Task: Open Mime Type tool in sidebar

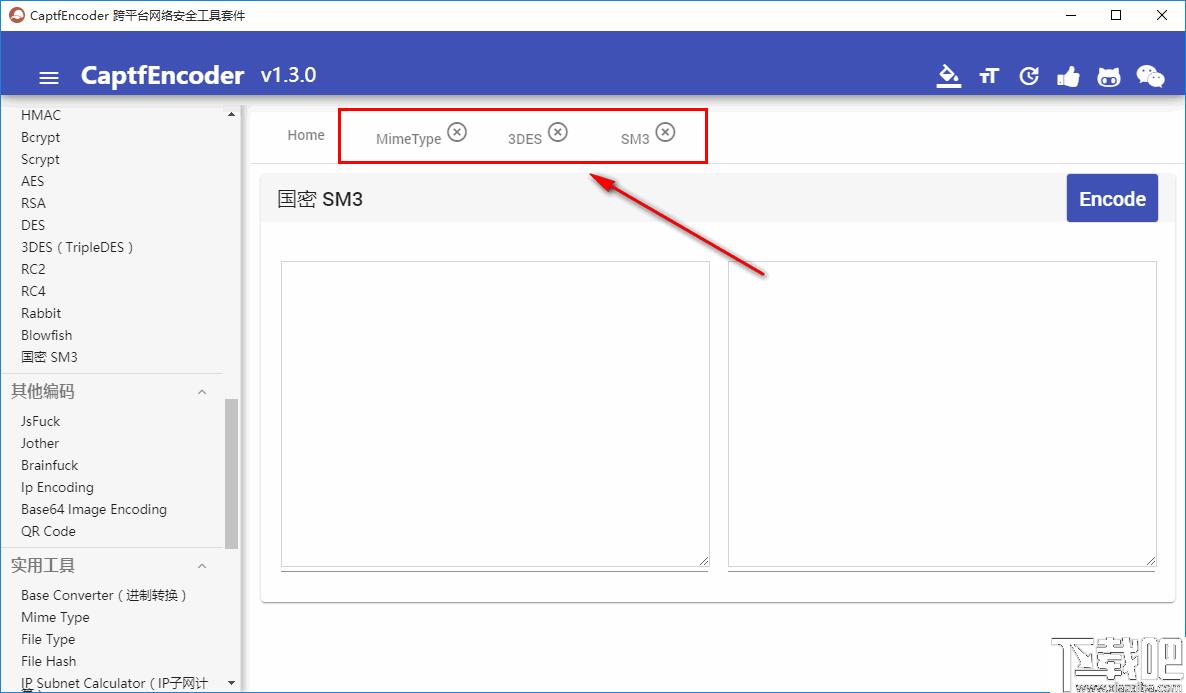Action: [x=55, y=617]
